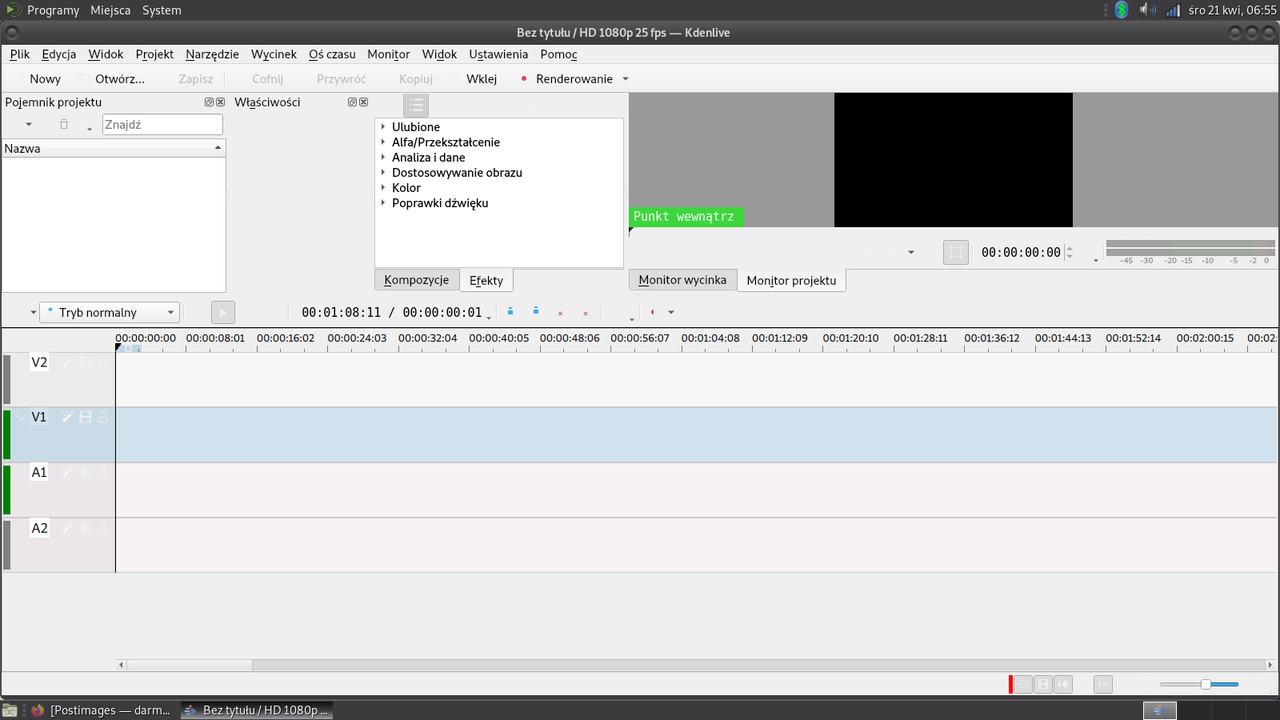This screenshot has width=1280, height=720.
Task: Open effects for the A1 track
Action: 67,472
